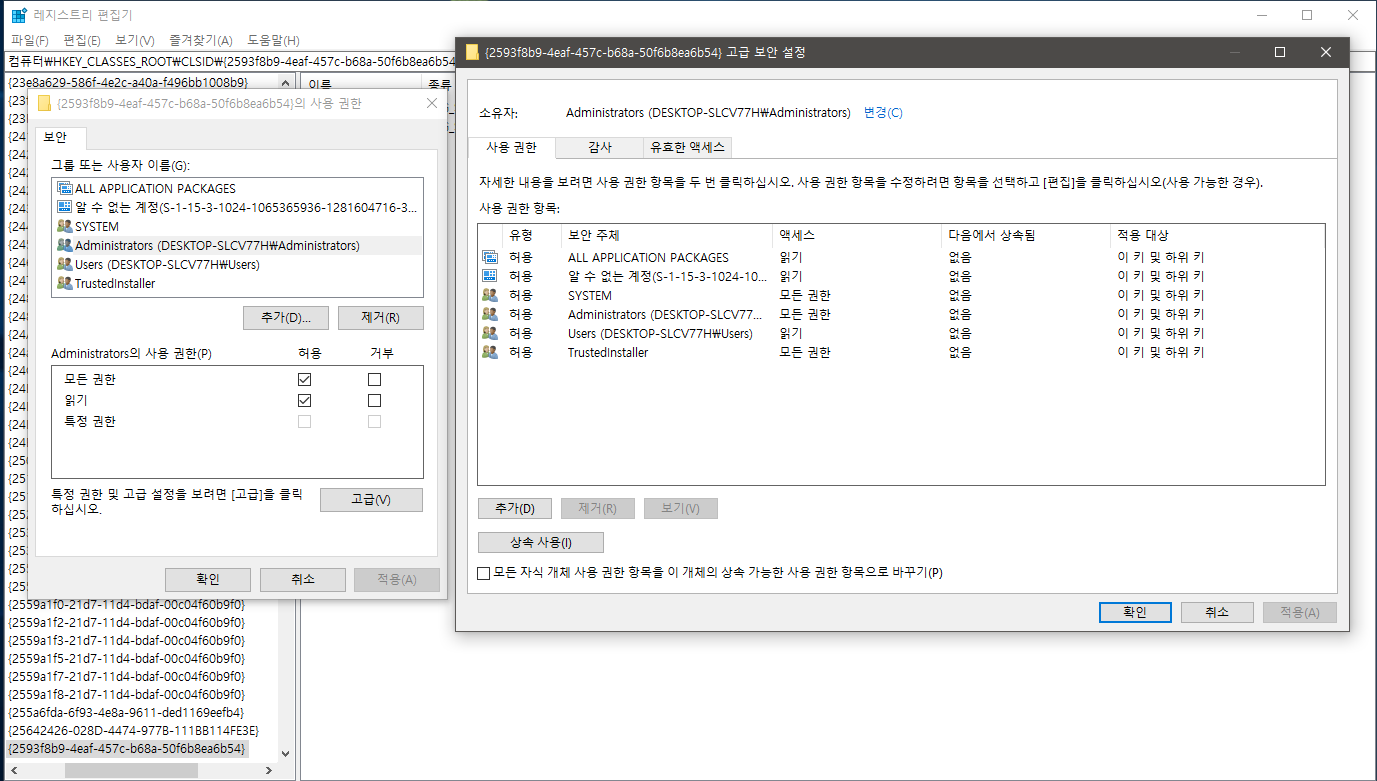Image resolution: width=1377 pixels, height=781 pixels.
Task: Click Users icon in permission entries table
Action: click(490, 333)
